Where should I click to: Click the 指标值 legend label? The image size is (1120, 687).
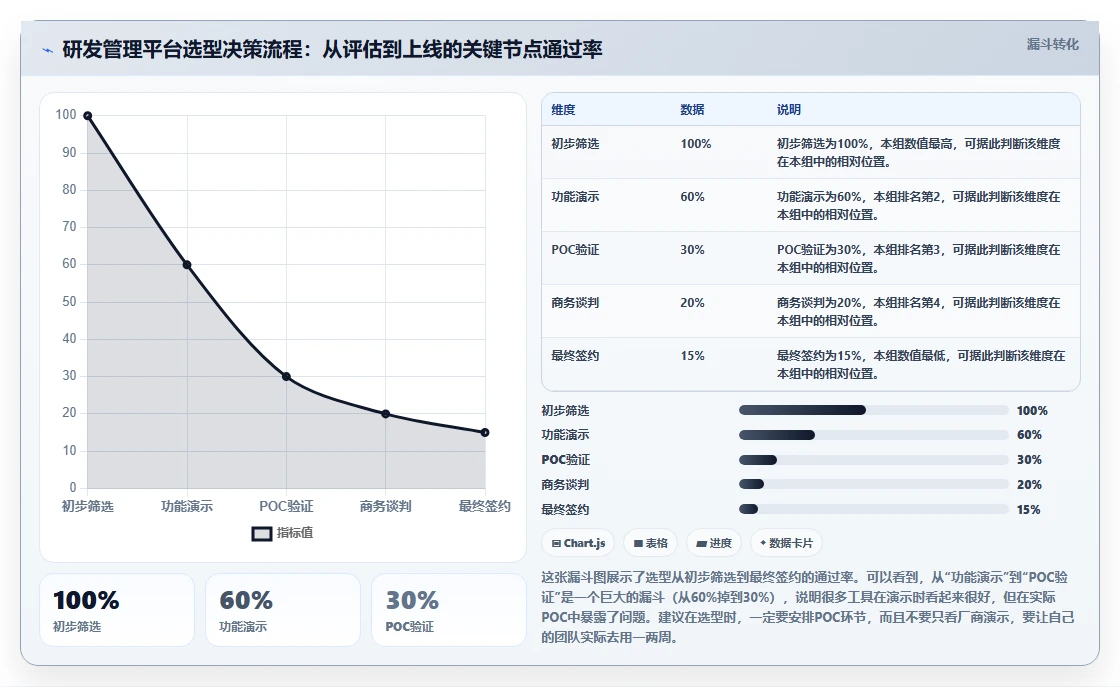tap(295, 533)
